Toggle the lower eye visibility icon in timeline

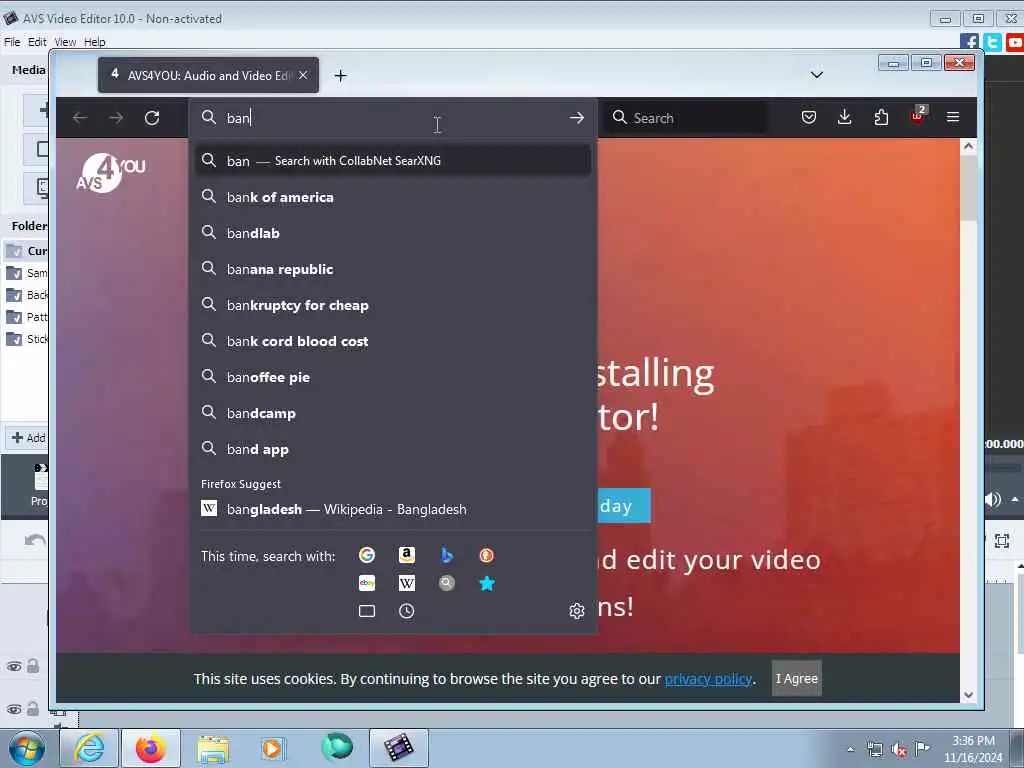coord(14,709)
